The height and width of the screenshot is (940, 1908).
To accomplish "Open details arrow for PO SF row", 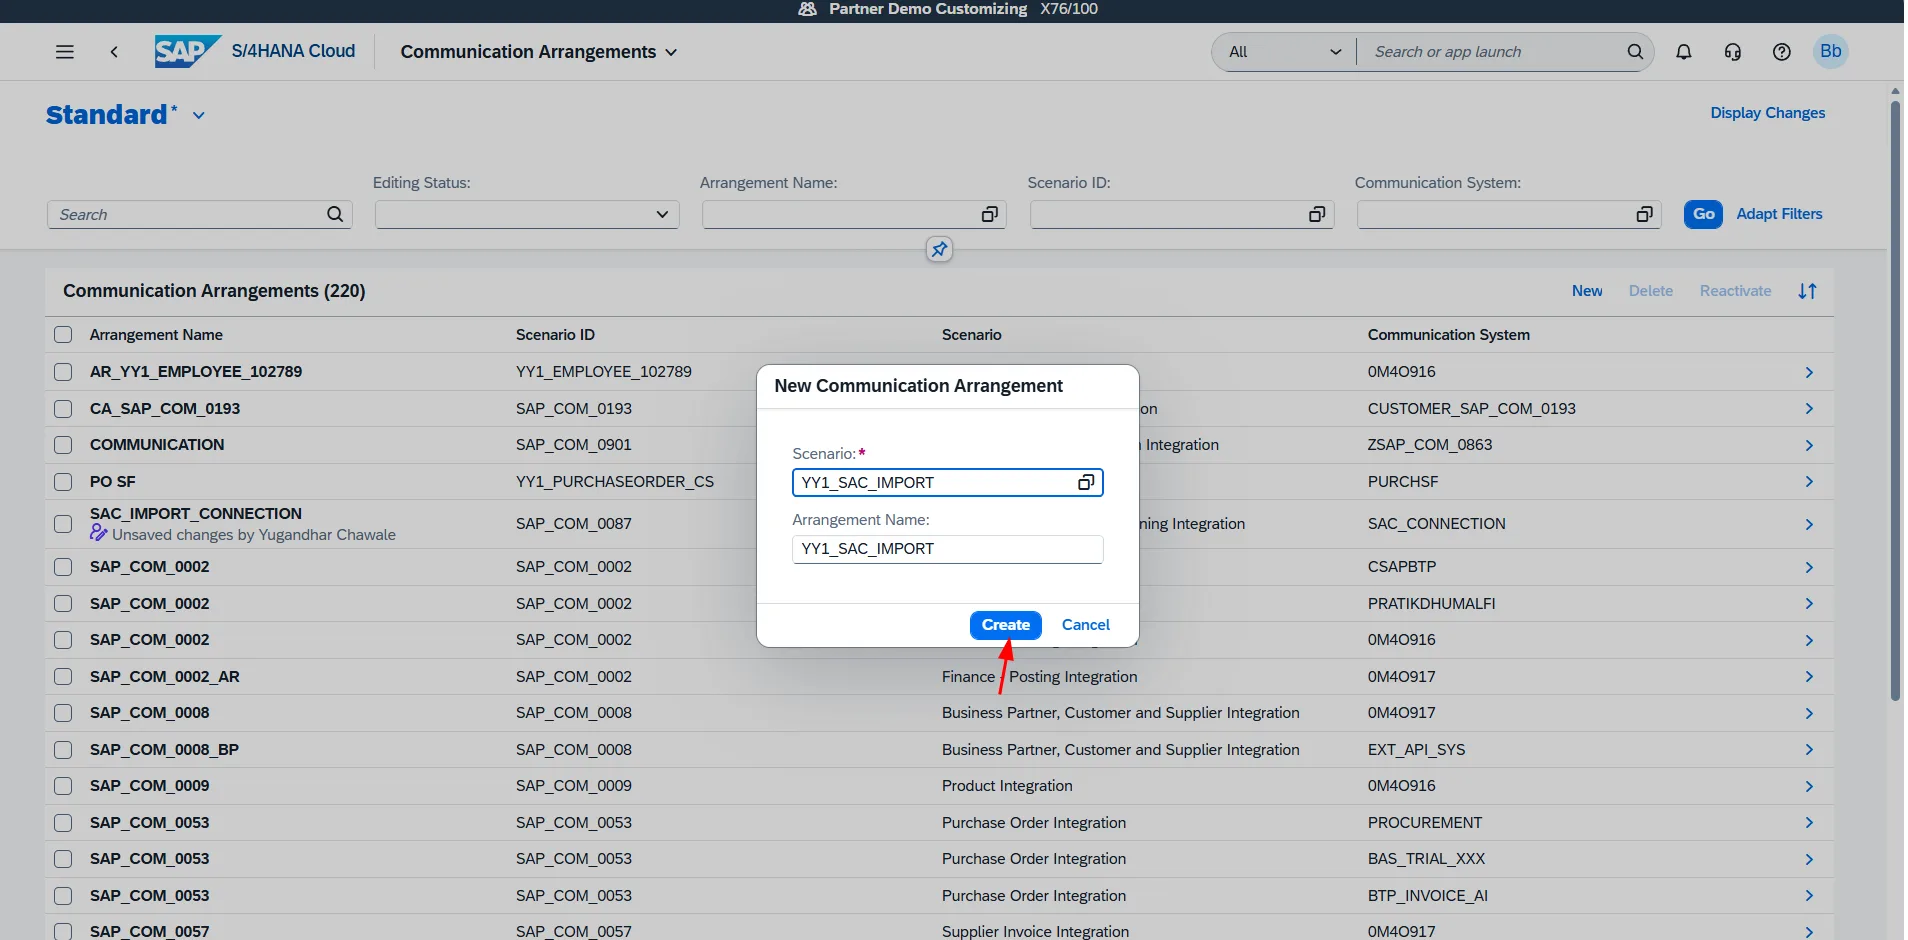I will click(x=1809, y=482).
